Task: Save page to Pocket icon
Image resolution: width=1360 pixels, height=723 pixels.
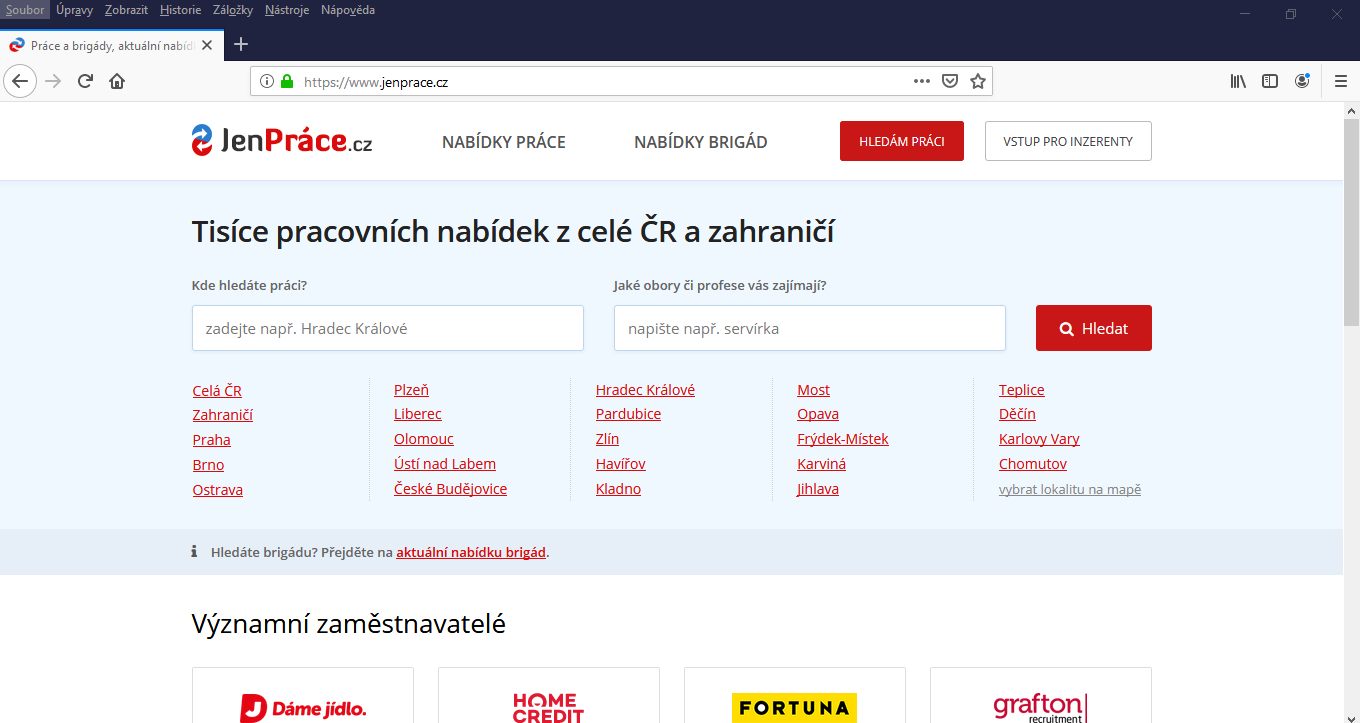Action: tap(951, 81)
